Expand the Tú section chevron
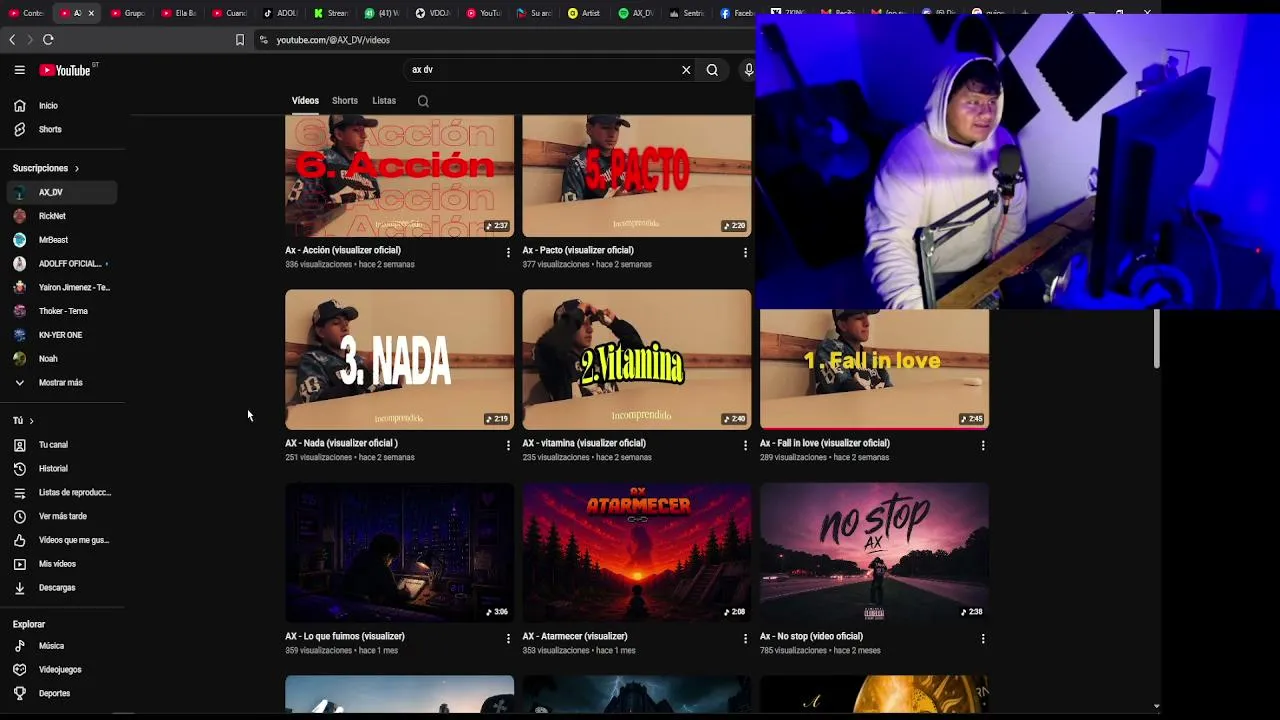This screenshot has width=1280, height=720. coord(31,421)
